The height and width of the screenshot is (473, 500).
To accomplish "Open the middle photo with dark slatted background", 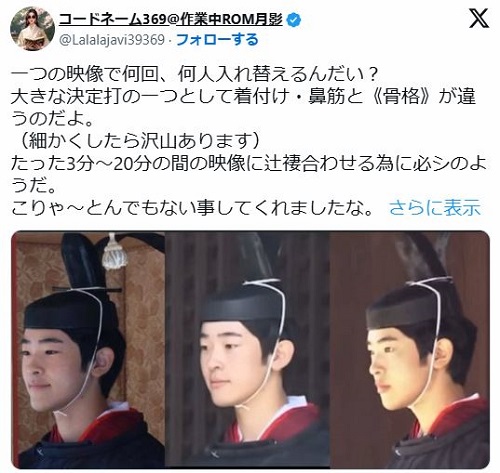I will pos(247,350).
